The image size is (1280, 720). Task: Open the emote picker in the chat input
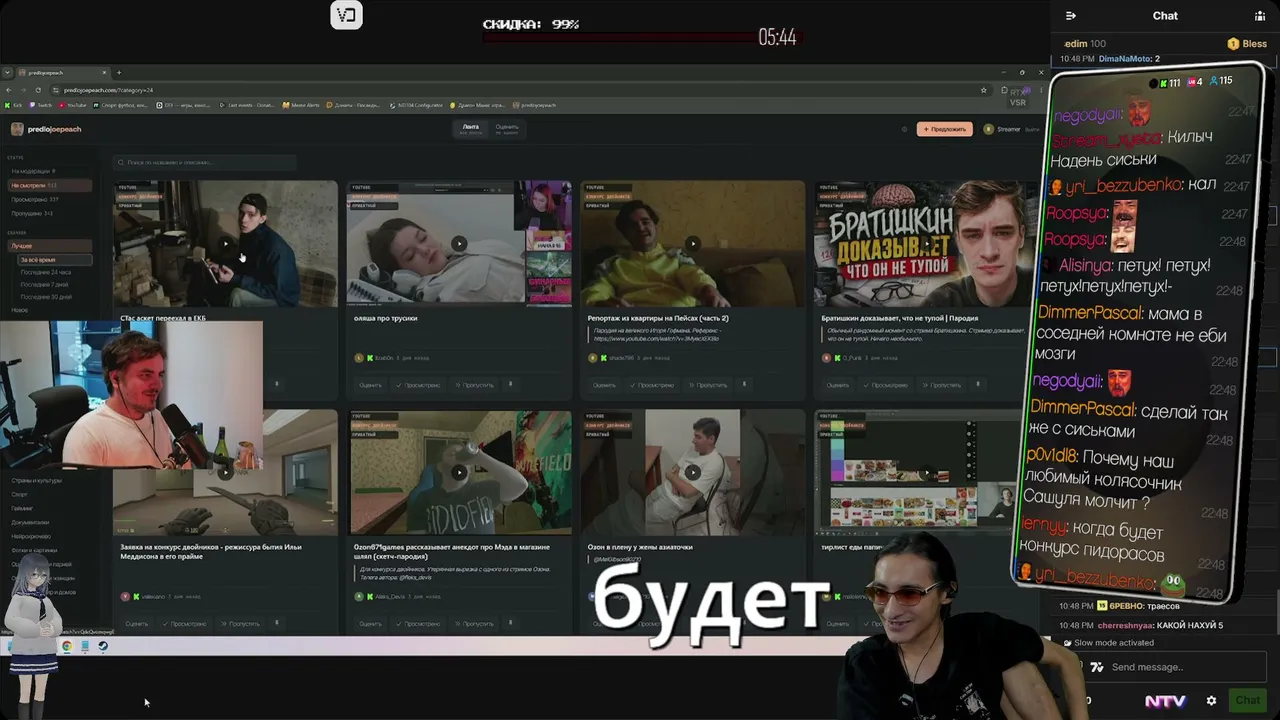pos(1097,667)
